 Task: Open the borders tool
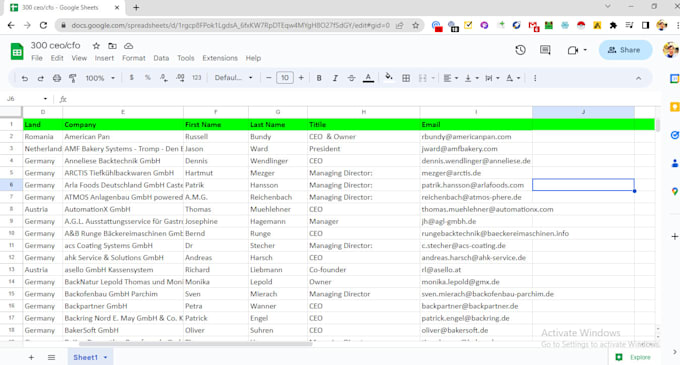406,78
